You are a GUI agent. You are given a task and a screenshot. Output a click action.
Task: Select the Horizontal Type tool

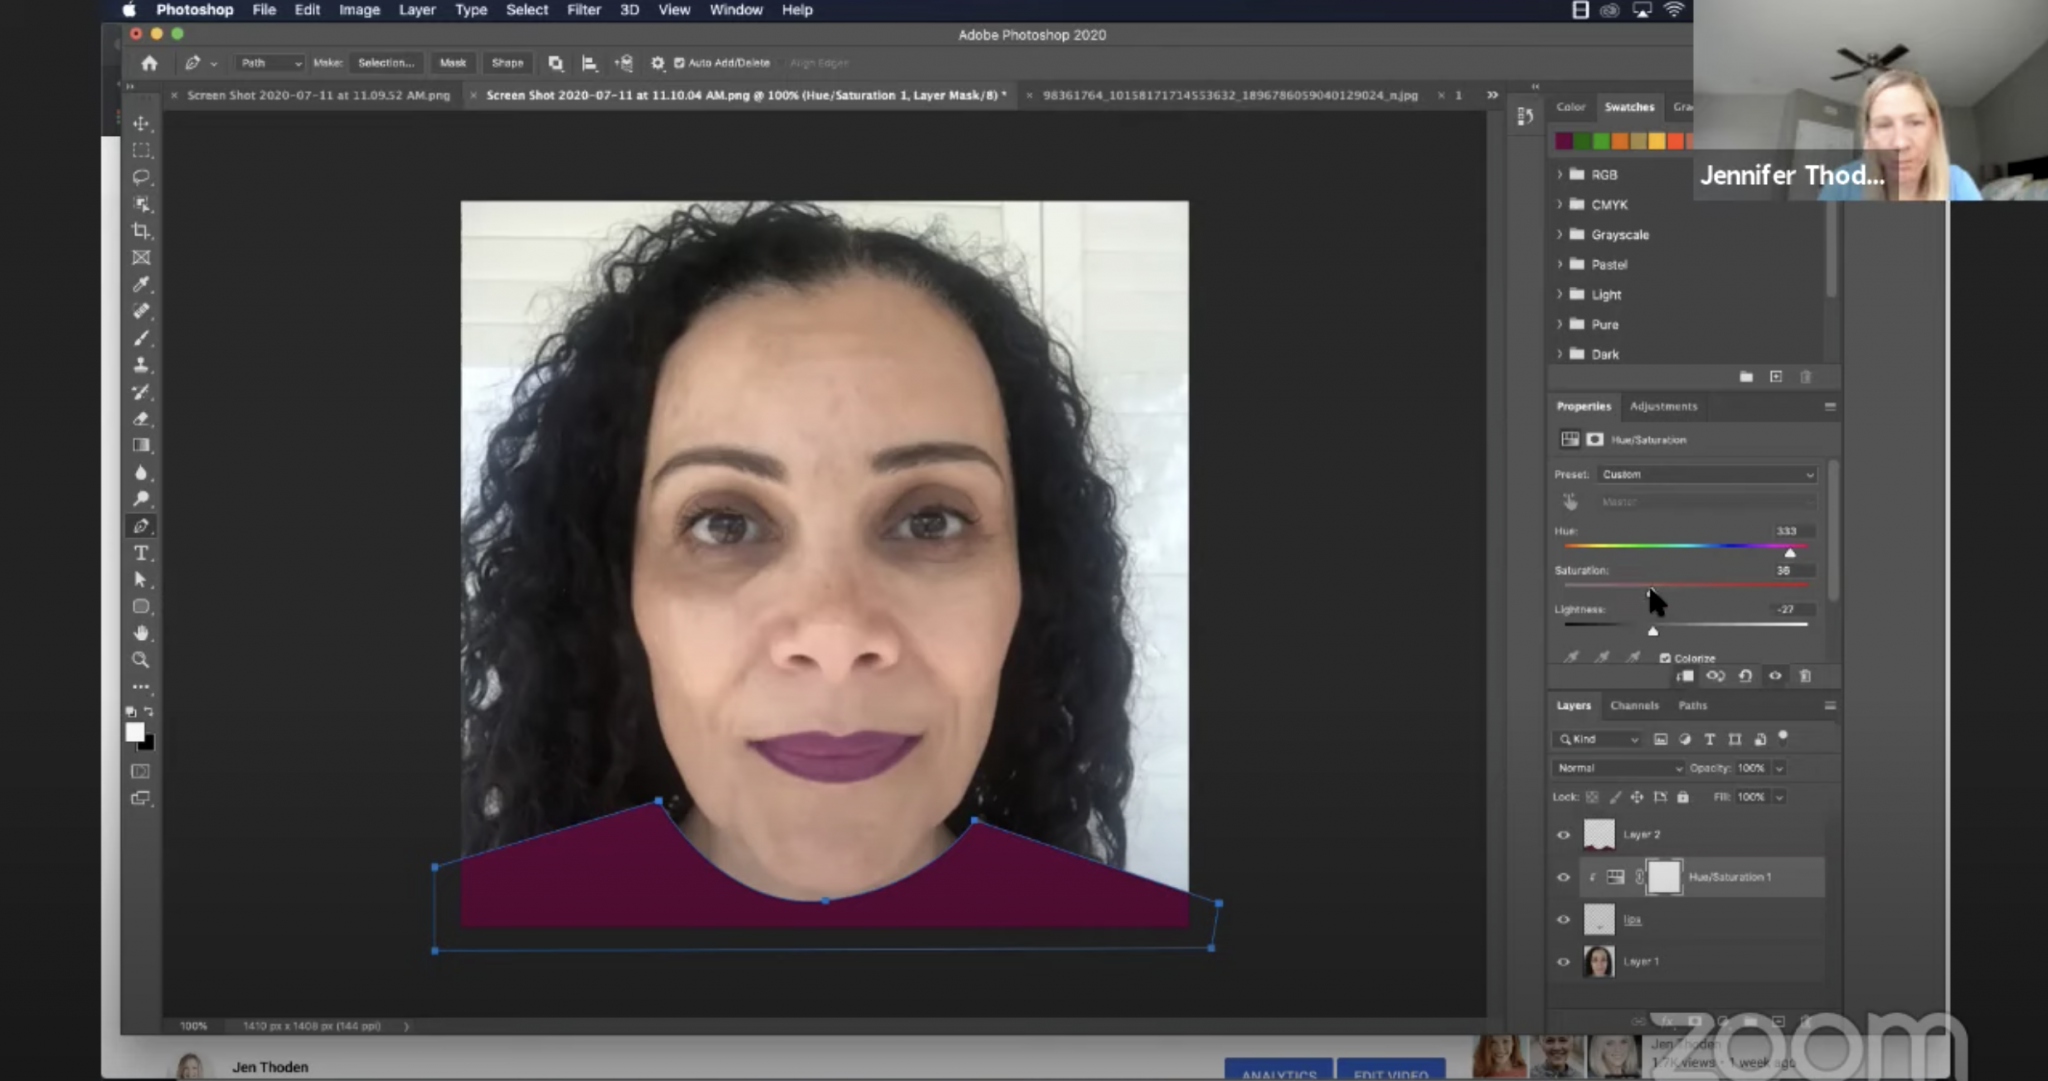[141, 553]
